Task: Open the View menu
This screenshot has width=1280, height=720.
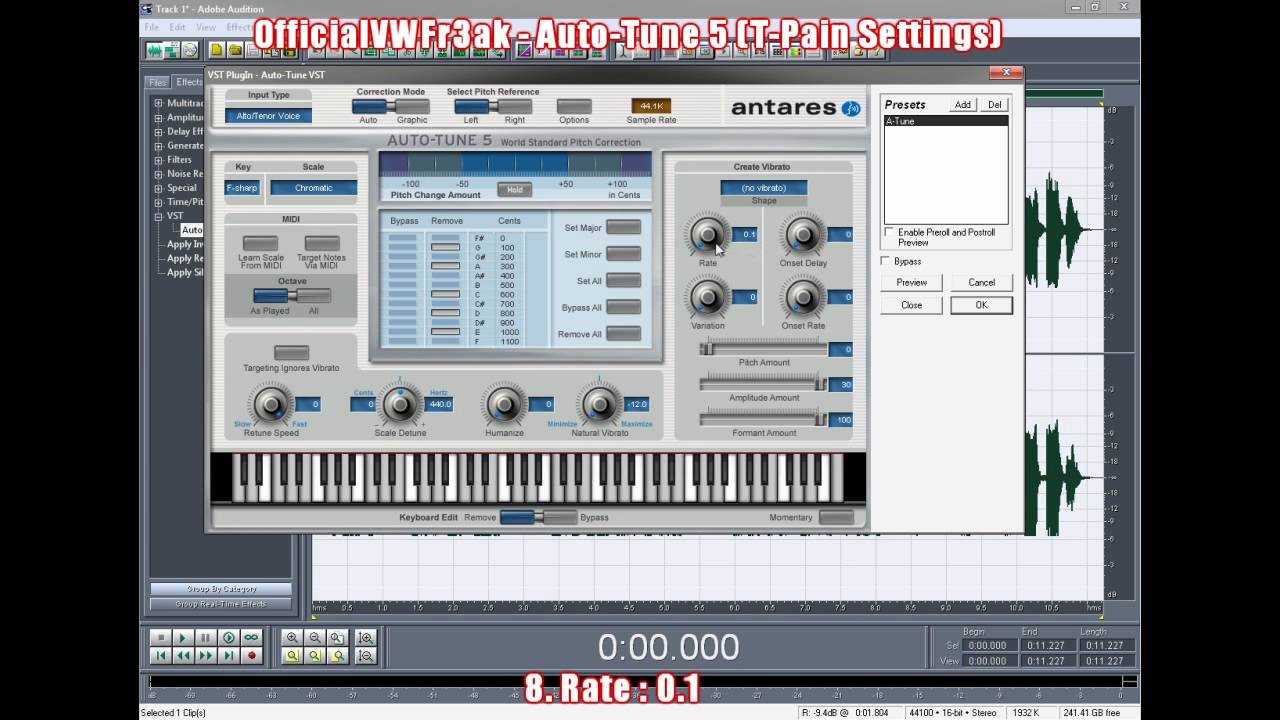Action: (205, 27)
